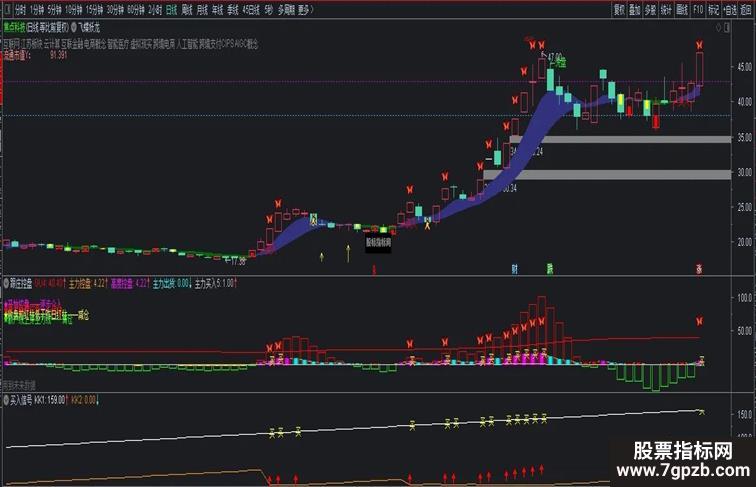
Task: Select the 年线 yearly period tab
Action: coord(217,10)
